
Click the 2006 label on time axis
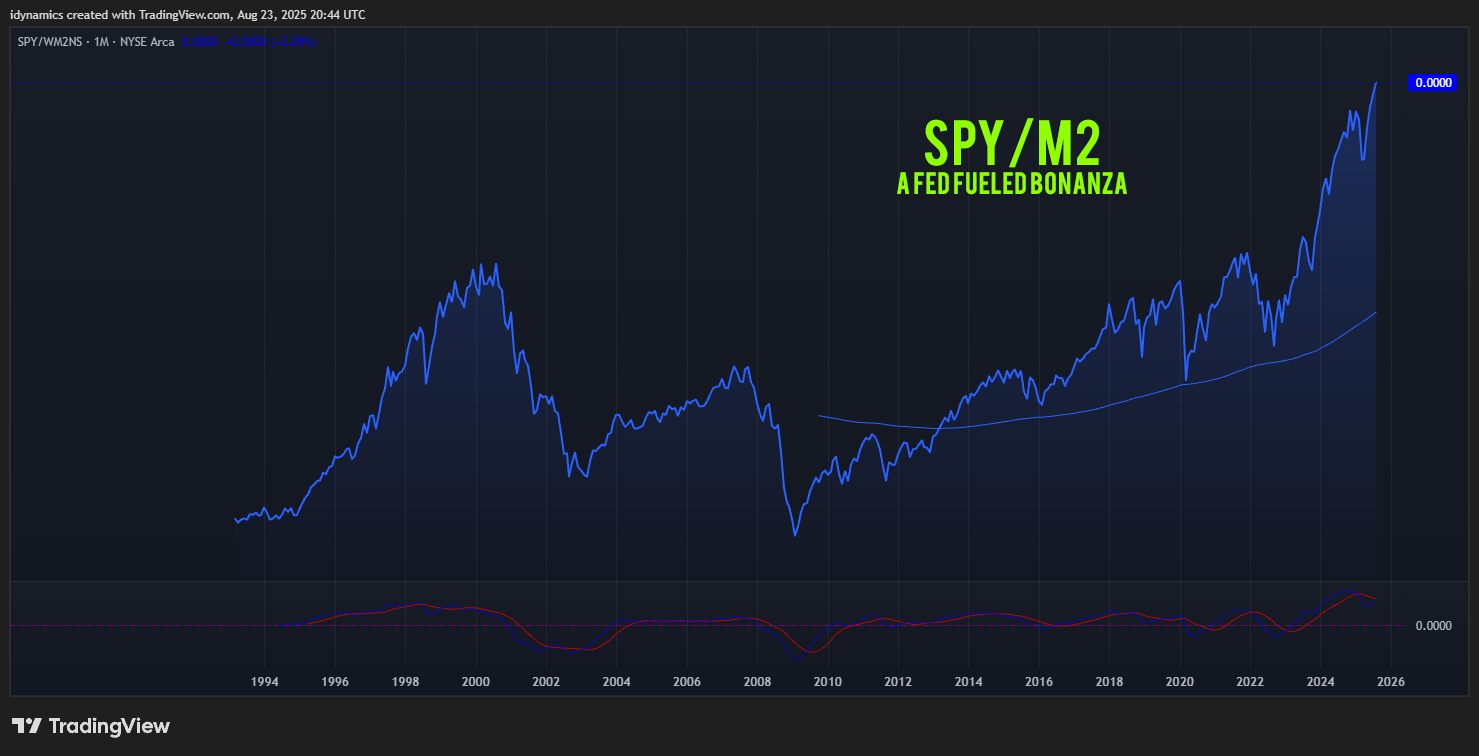[x=687, y=682]
